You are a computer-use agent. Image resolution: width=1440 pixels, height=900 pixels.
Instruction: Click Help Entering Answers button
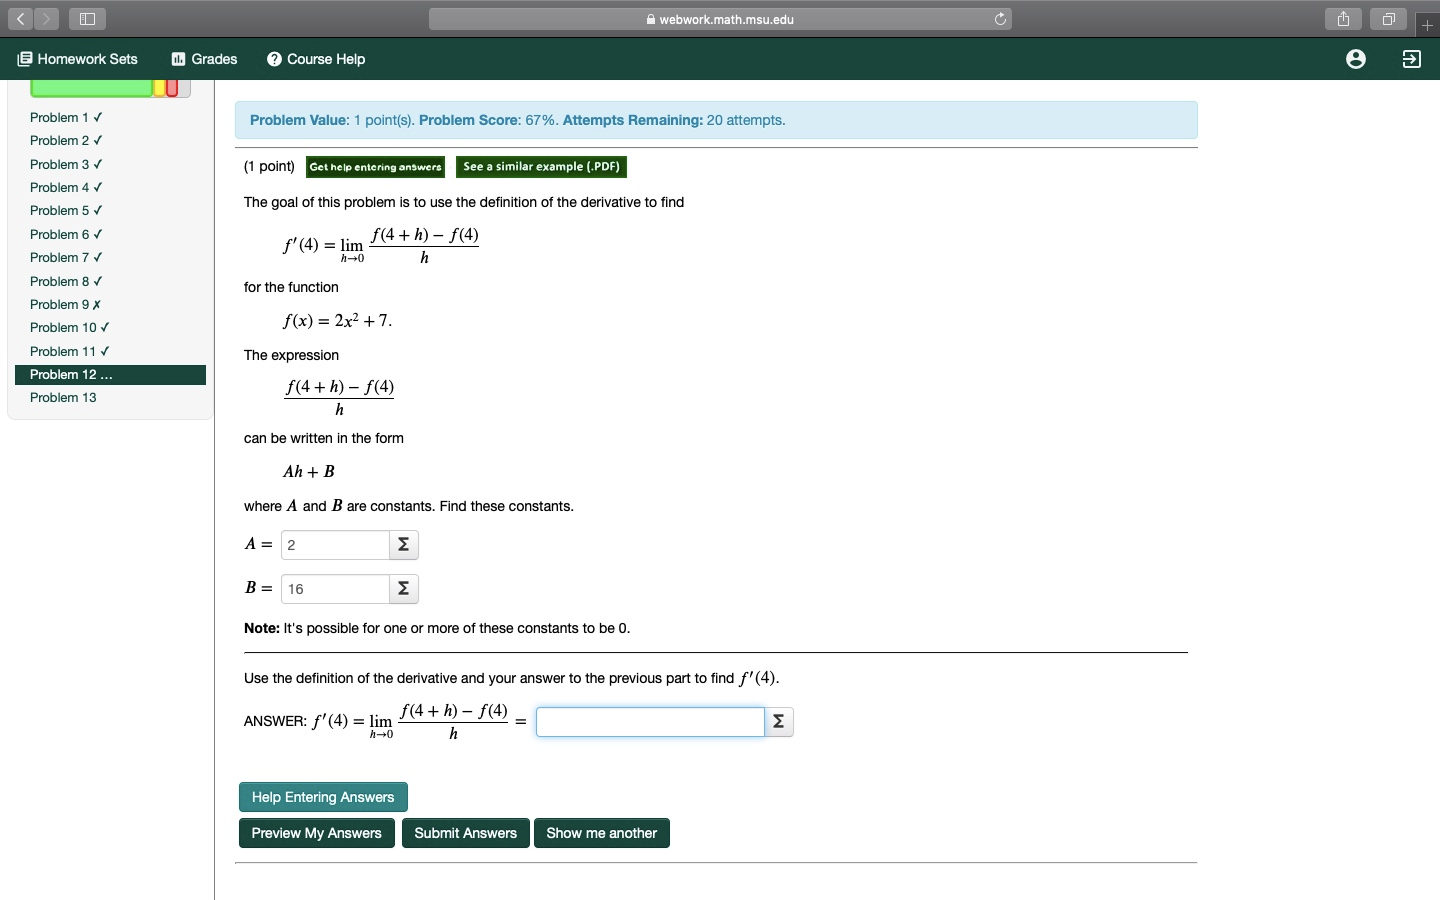(x=323, y=797)
